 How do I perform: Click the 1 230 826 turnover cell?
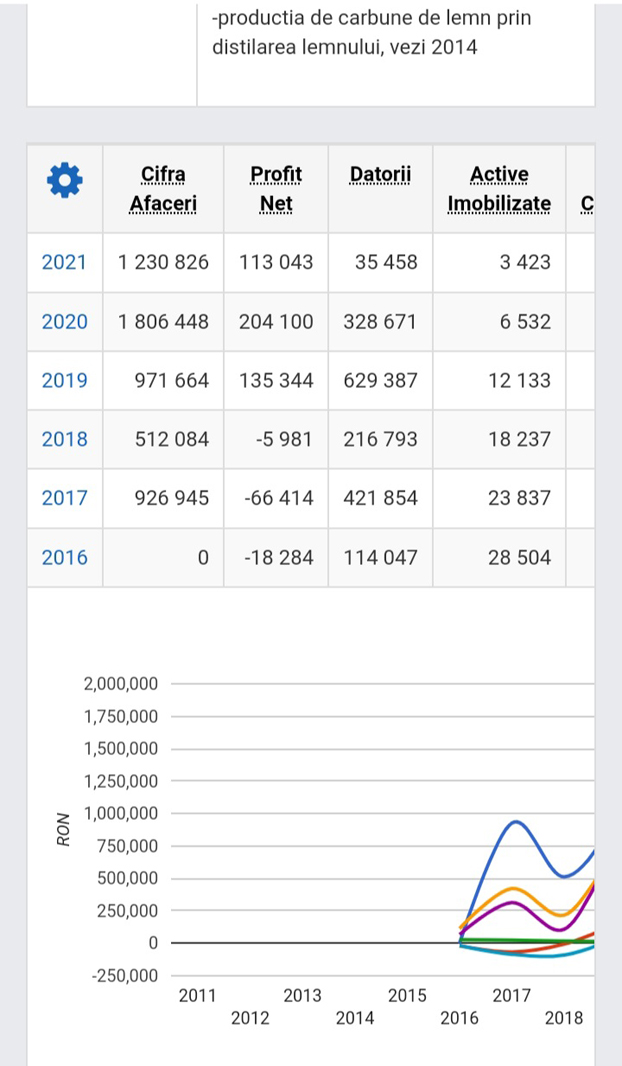coord(163,262)
